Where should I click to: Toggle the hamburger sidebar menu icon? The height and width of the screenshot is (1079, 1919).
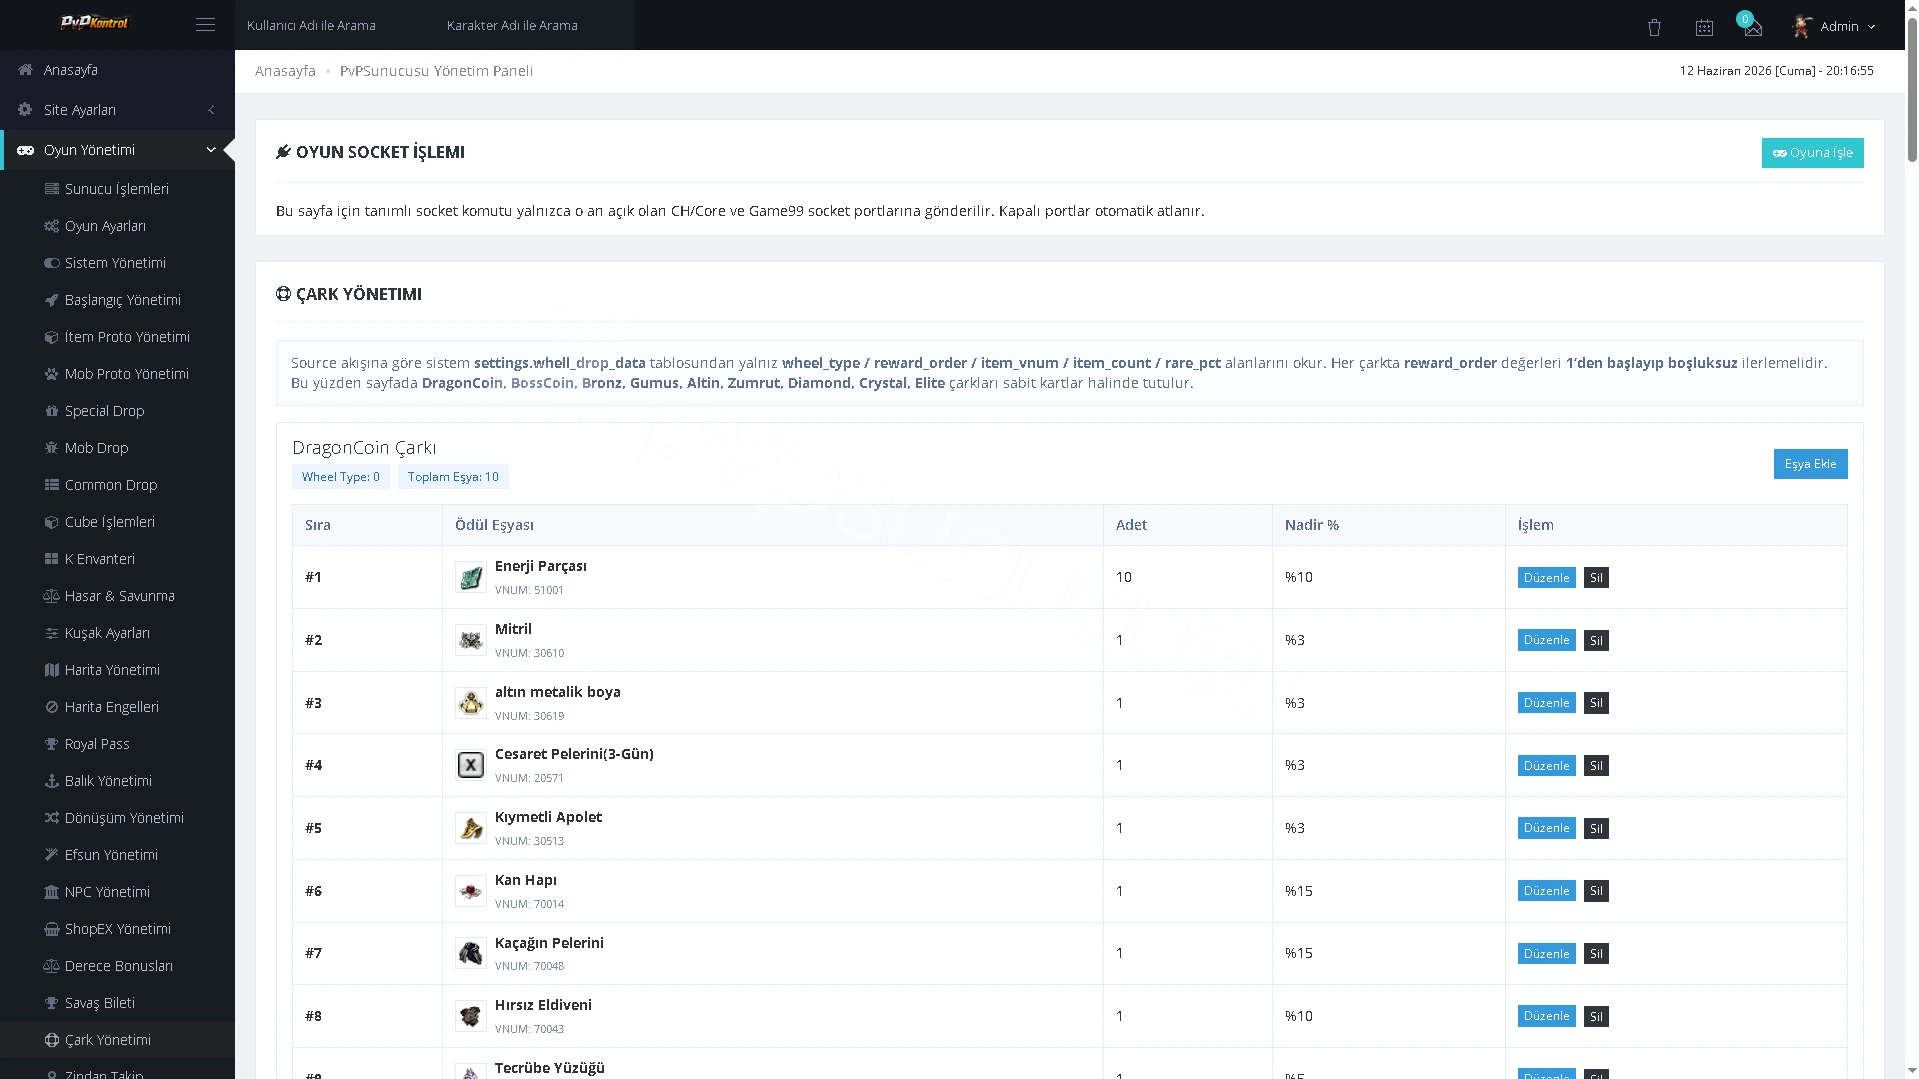[x=205, y=25]
